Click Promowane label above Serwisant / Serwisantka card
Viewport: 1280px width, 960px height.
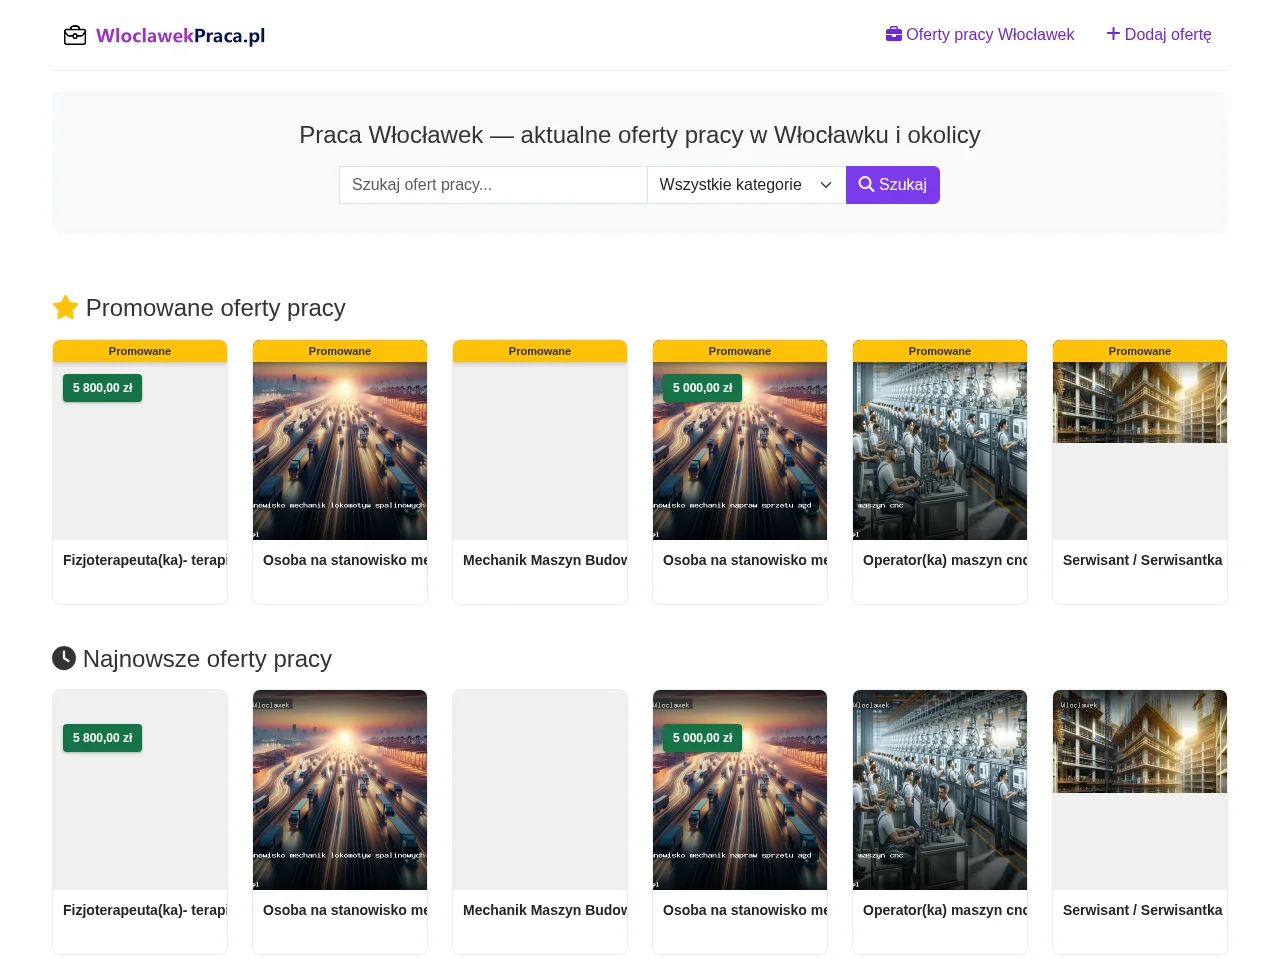pos(1140,351)
